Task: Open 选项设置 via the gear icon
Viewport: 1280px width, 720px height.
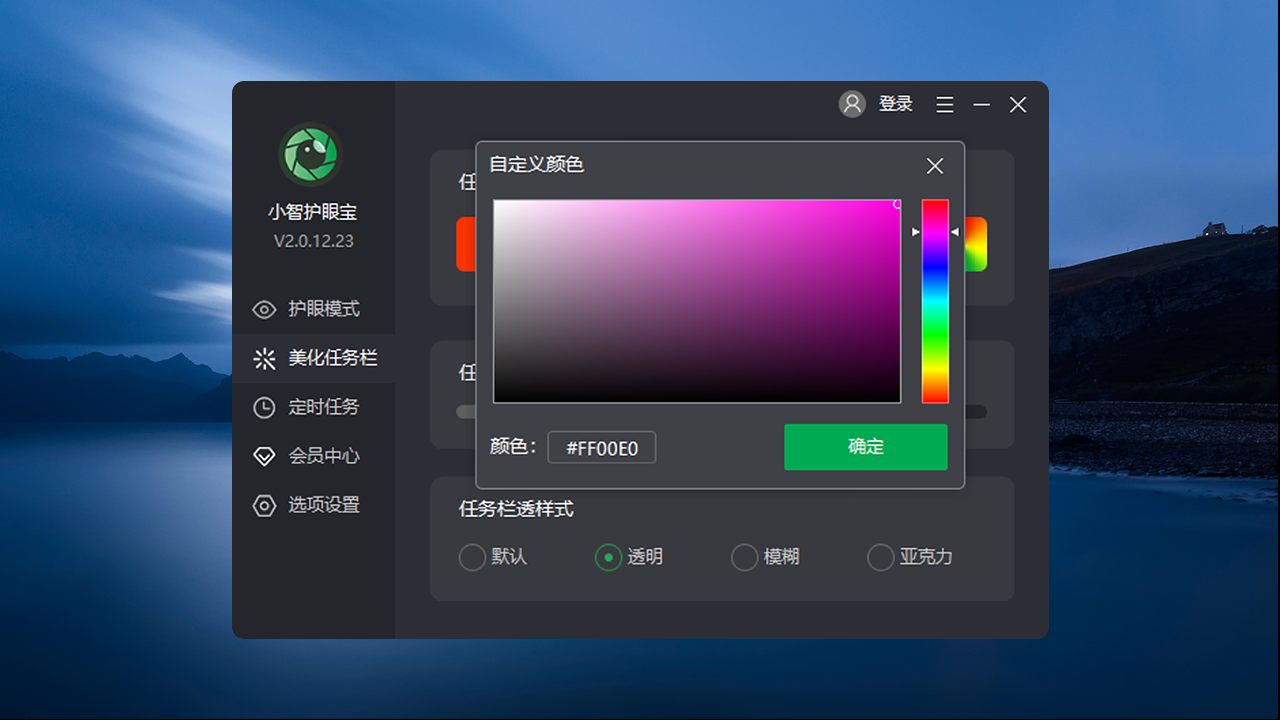Action: (x=264, y=505)
